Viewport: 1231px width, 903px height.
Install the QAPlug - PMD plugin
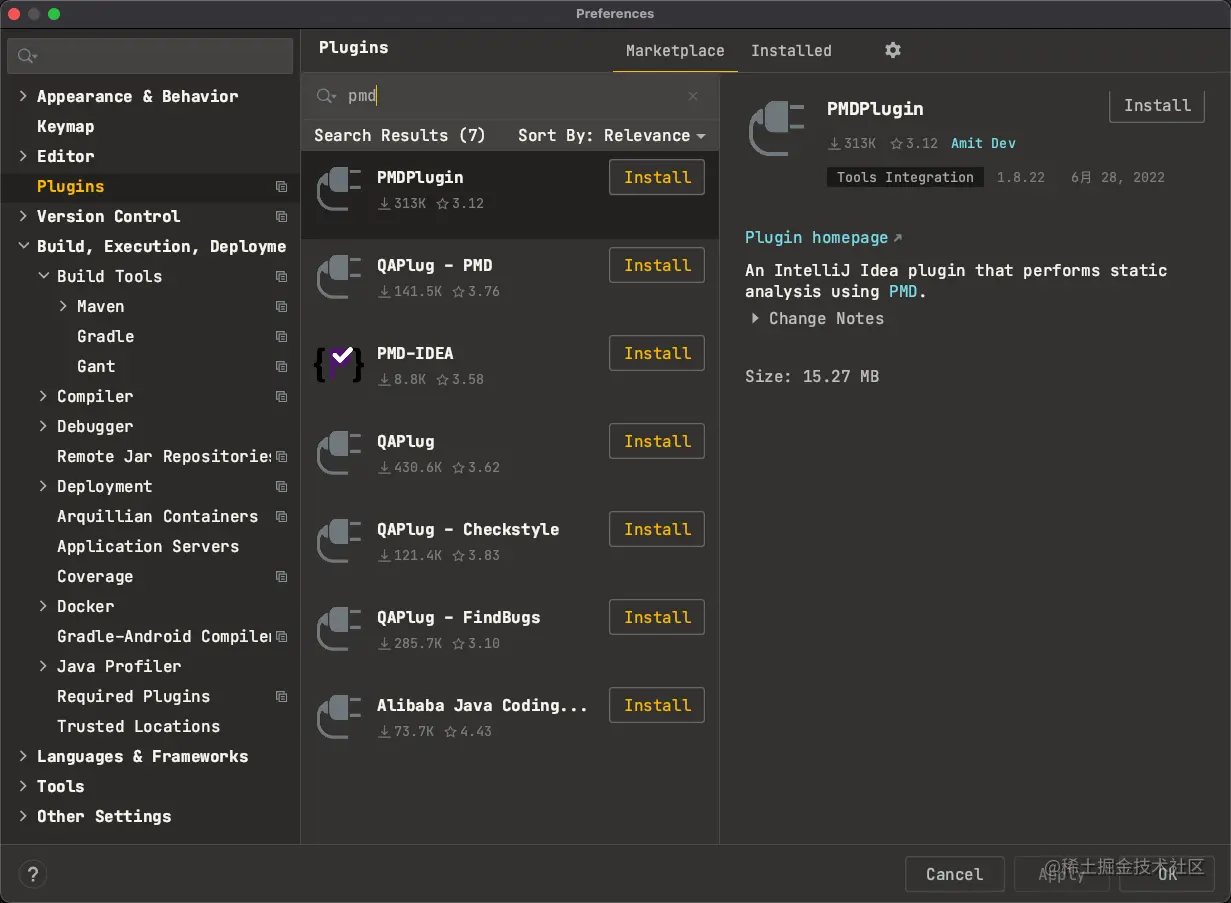(x=657, y=265)
